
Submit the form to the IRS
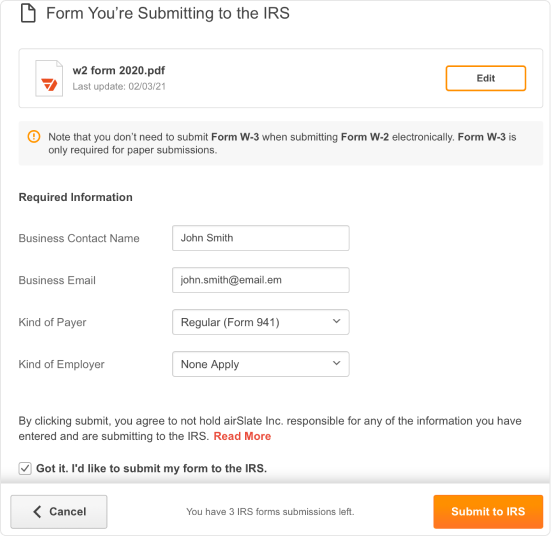coord(488,512)
